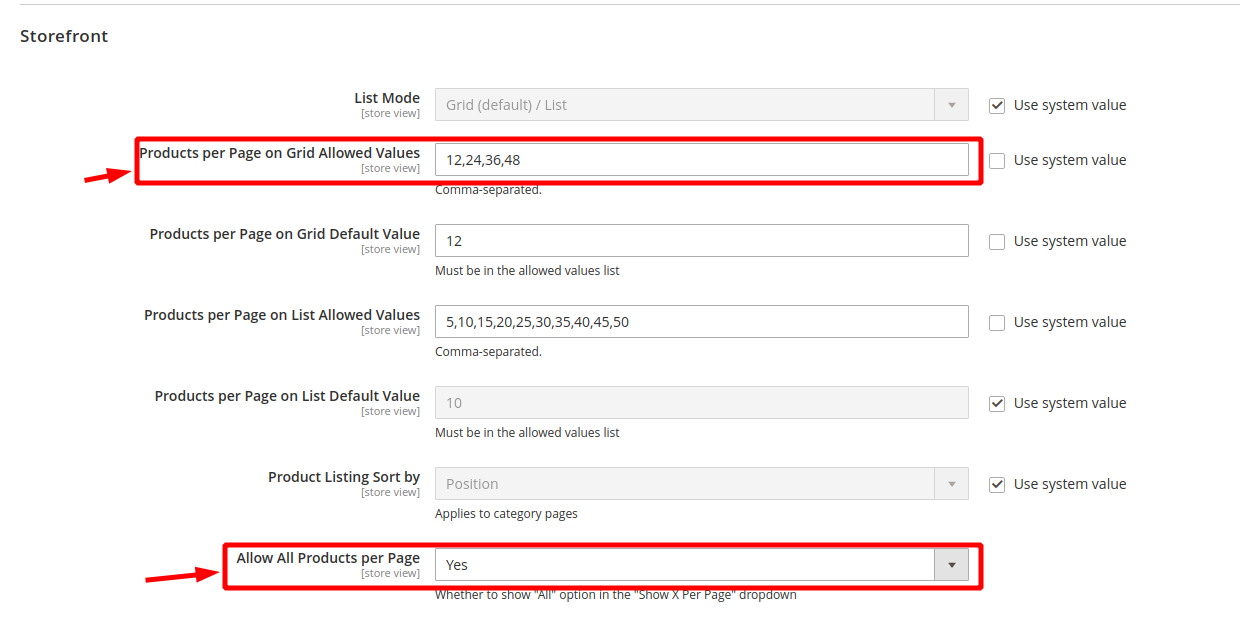
Task: Click 'Comma-separated.' note under List Allowed Values
Action: pos(488,352)
